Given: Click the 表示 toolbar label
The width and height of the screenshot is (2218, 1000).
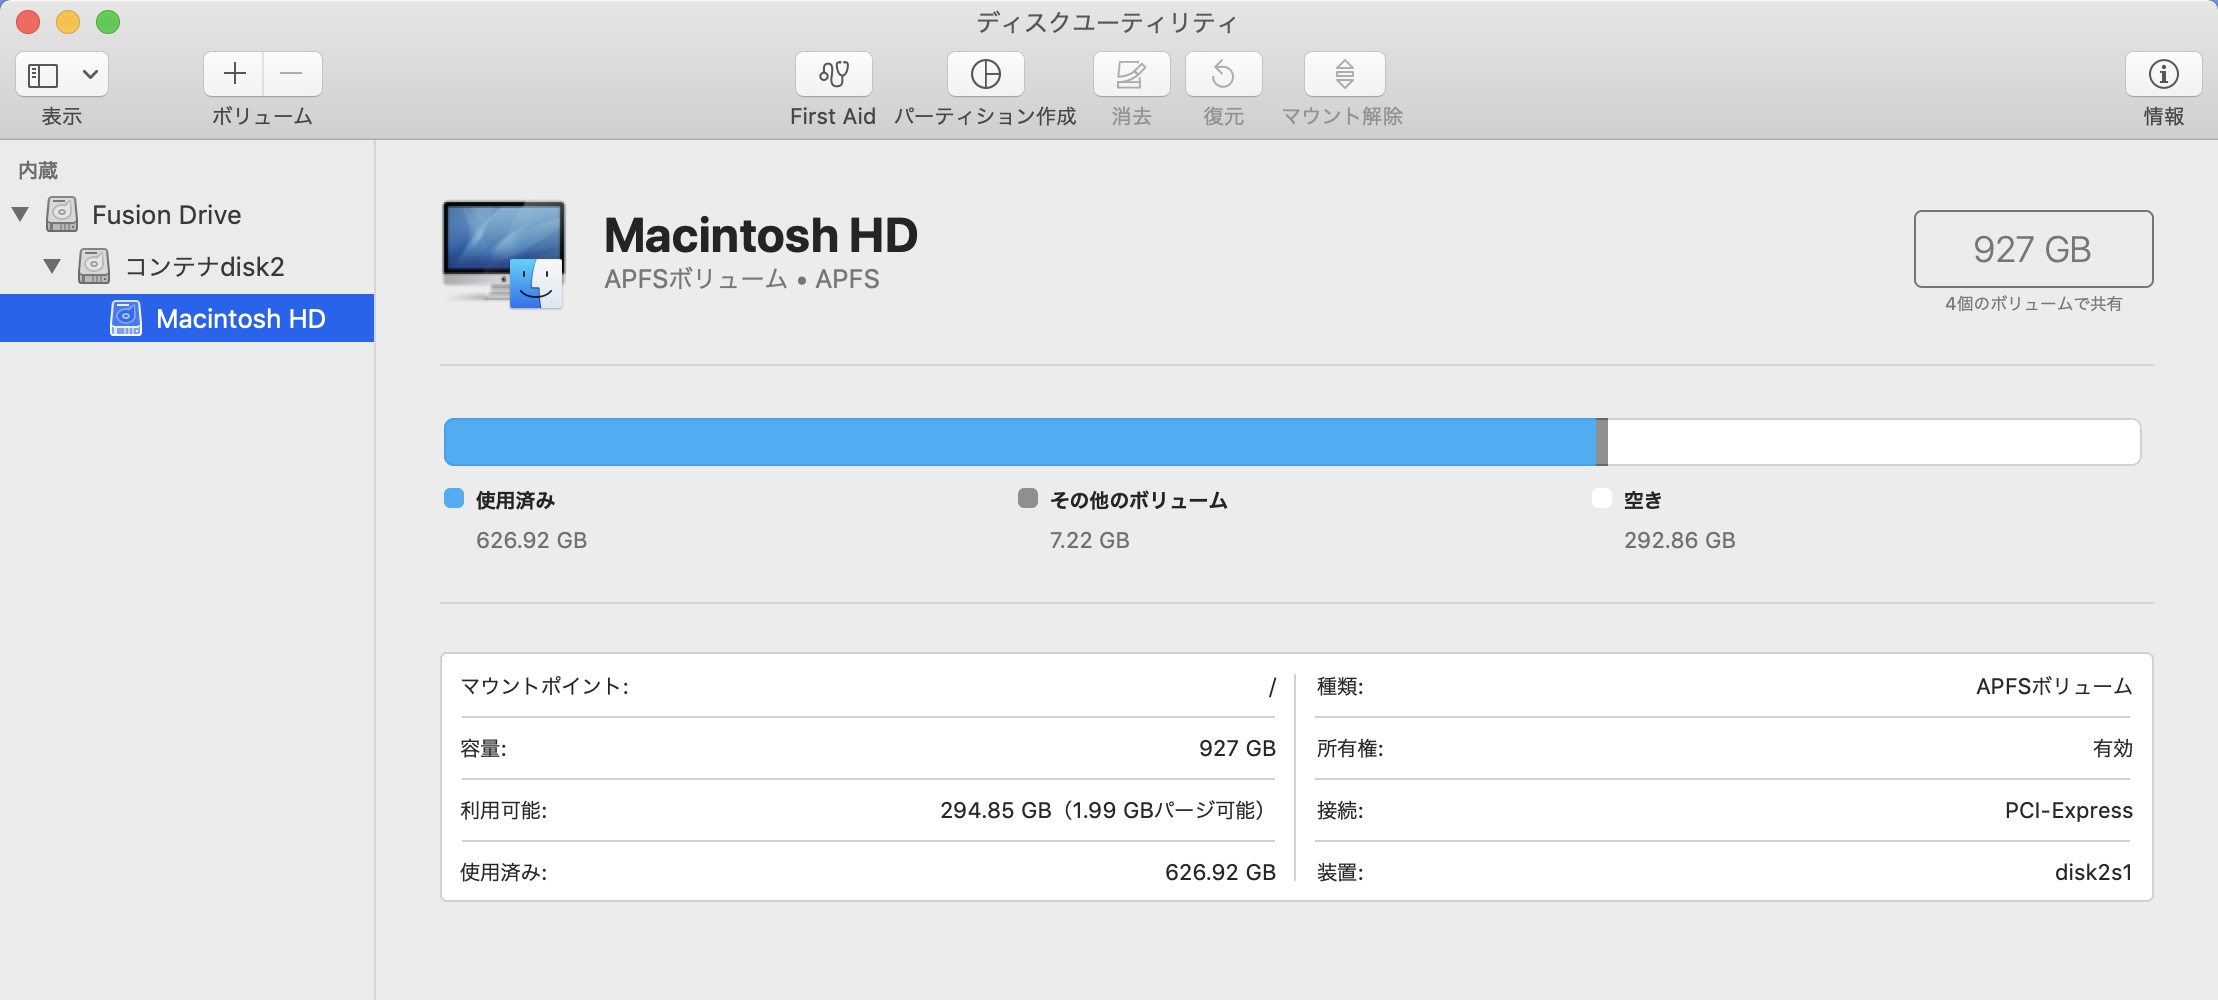Looking at the screenshot, I should 62,116.
